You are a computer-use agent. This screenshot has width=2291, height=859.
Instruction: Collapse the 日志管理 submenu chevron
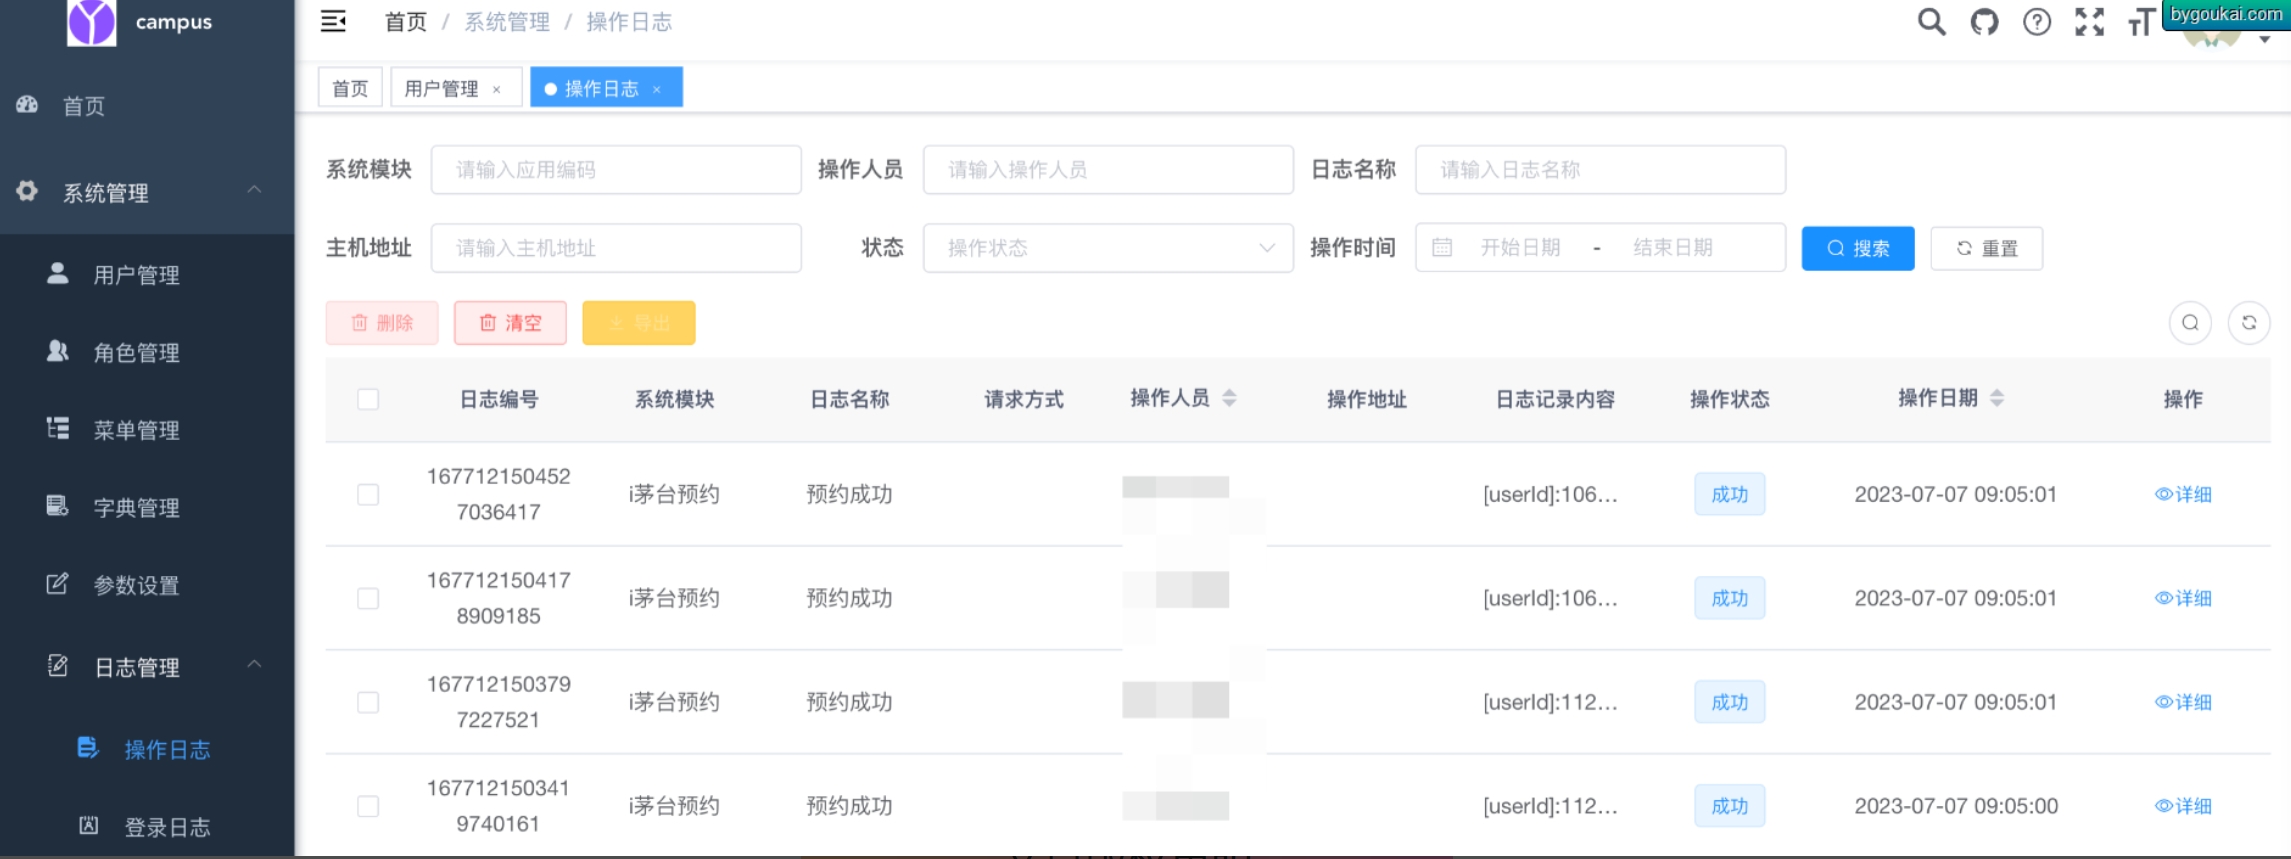(x=254, y=663)
